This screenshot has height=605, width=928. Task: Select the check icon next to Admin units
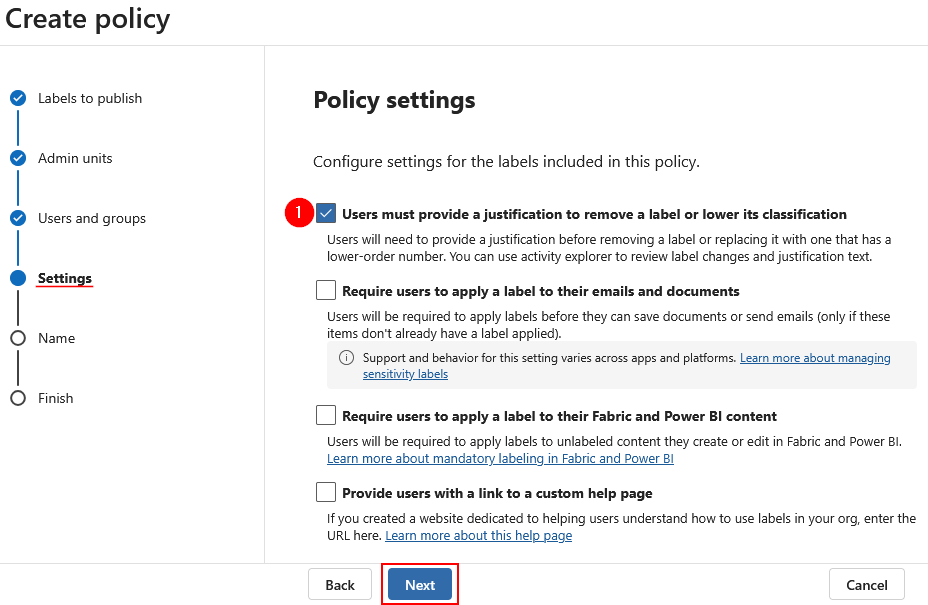(18, 158)
